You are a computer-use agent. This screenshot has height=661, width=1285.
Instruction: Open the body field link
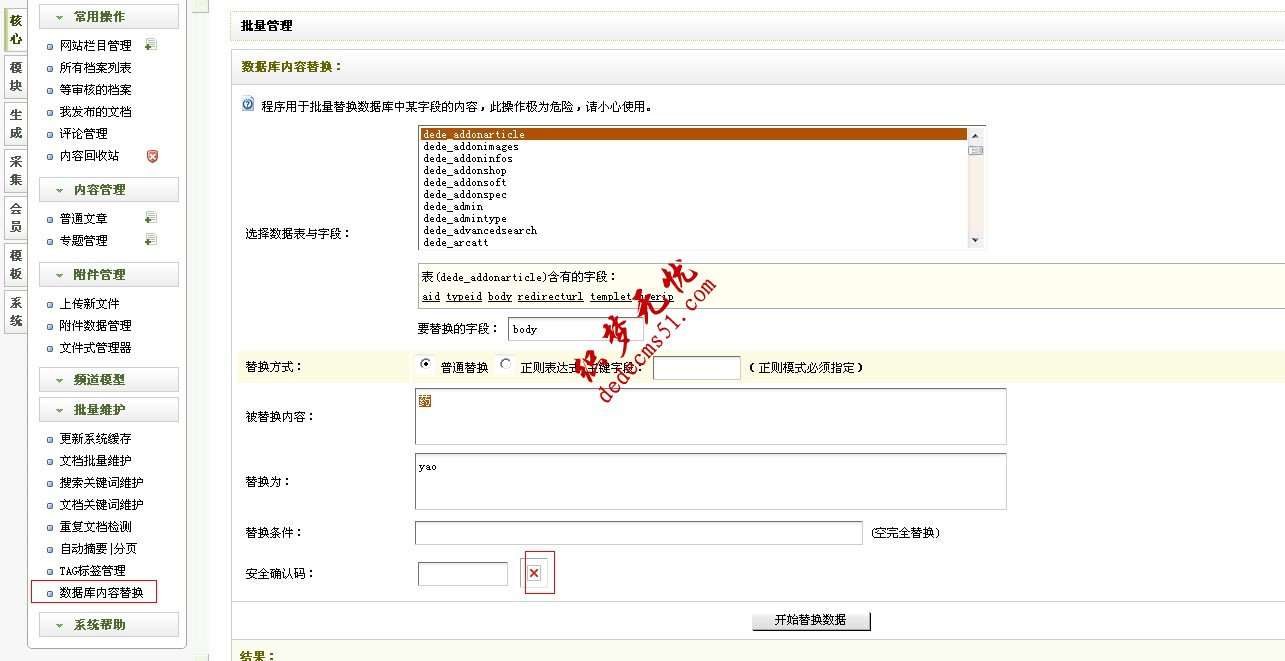tap(499, 296)
